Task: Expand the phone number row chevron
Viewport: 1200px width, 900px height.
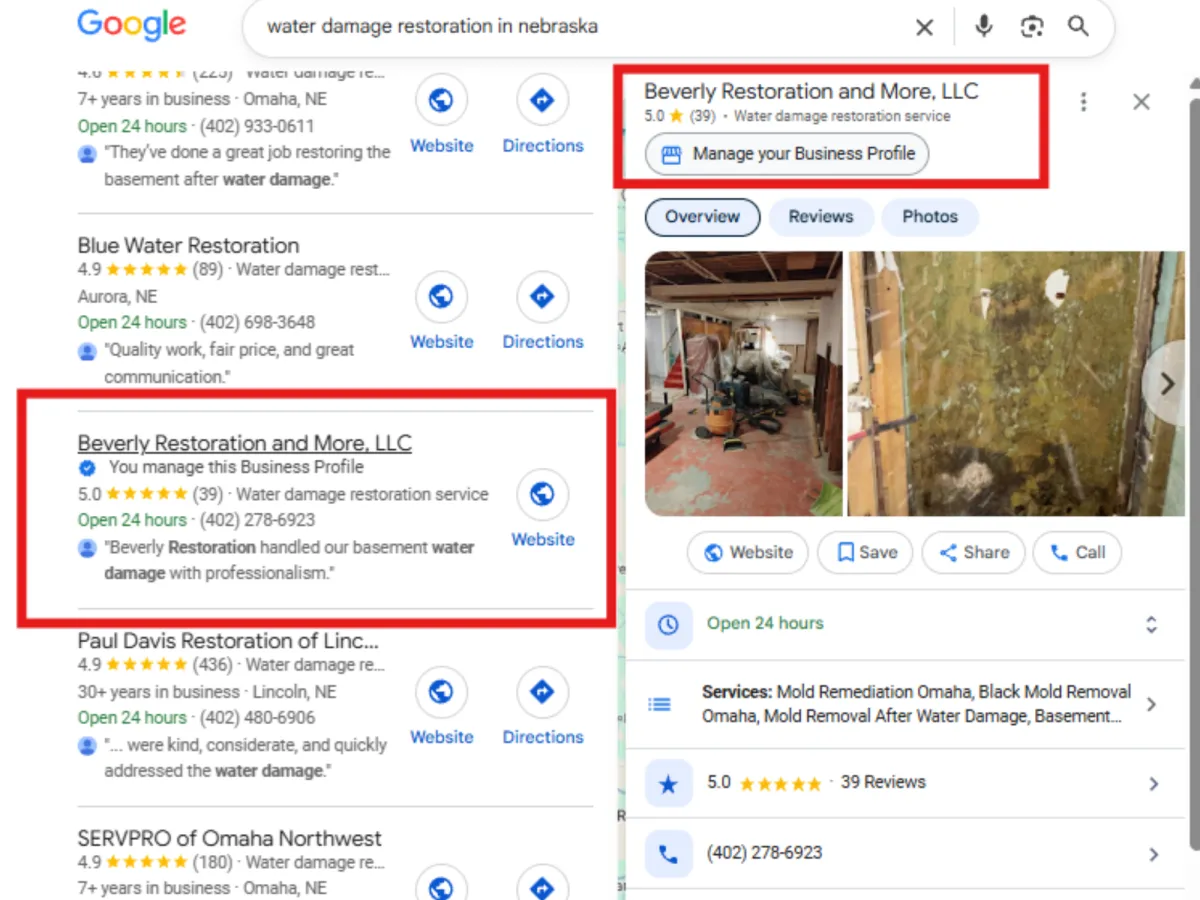Action: click(1153, 854)
